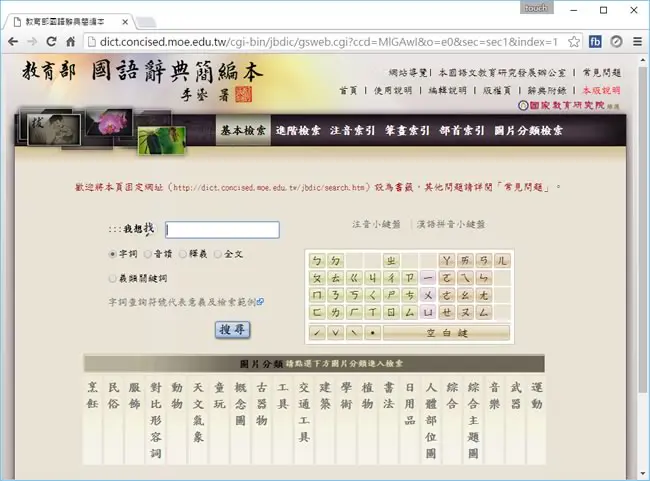Insert the second tone mark ˊ
This screenshot has width=650, height=481.
point(317,333)
